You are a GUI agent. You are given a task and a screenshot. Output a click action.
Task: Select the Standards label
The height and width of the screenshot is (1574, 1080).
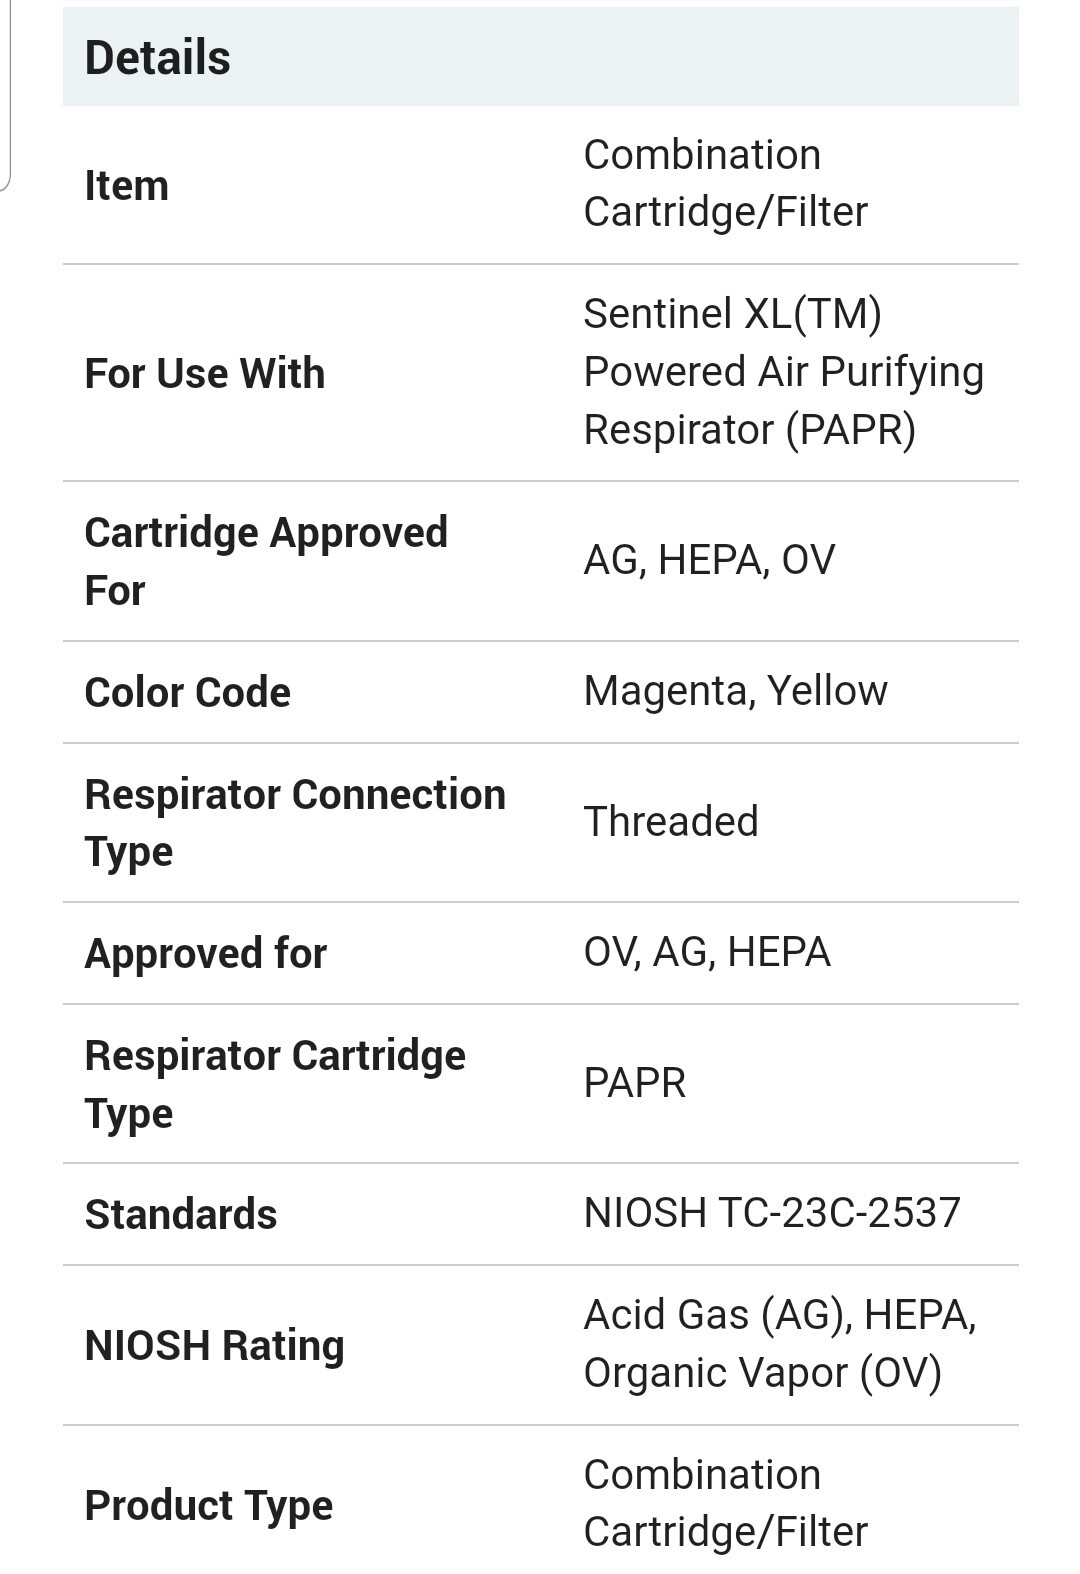click(x=181, y=1214)
